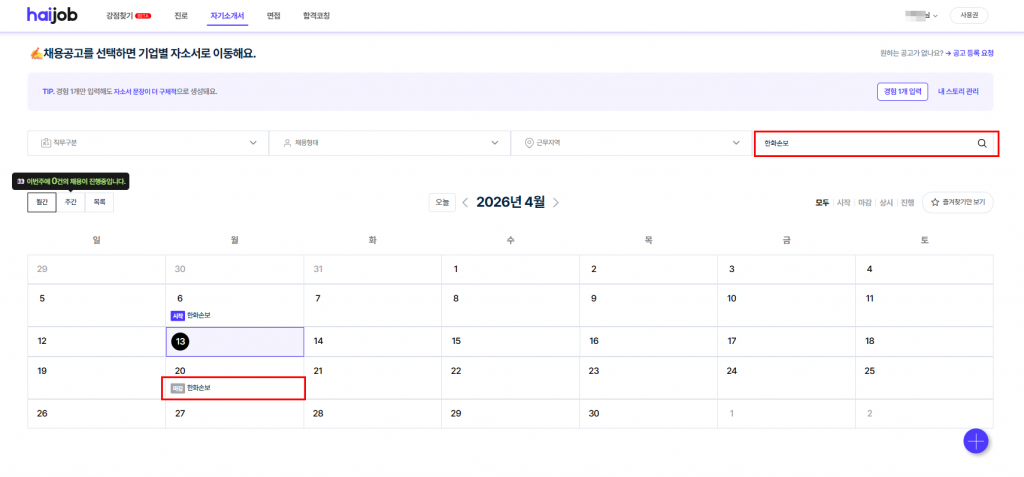Switch calendar to 주간 view

tap(71, 202)
